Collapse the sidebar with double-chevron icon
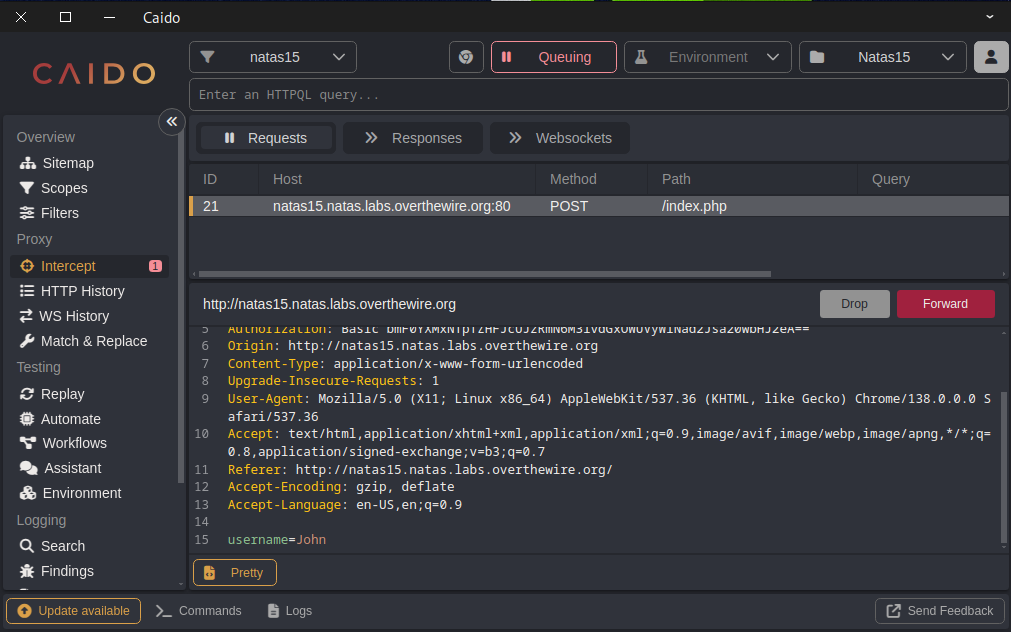This screenshot has height=632, width=1011. pyautogui.click(x=171, y=121)
